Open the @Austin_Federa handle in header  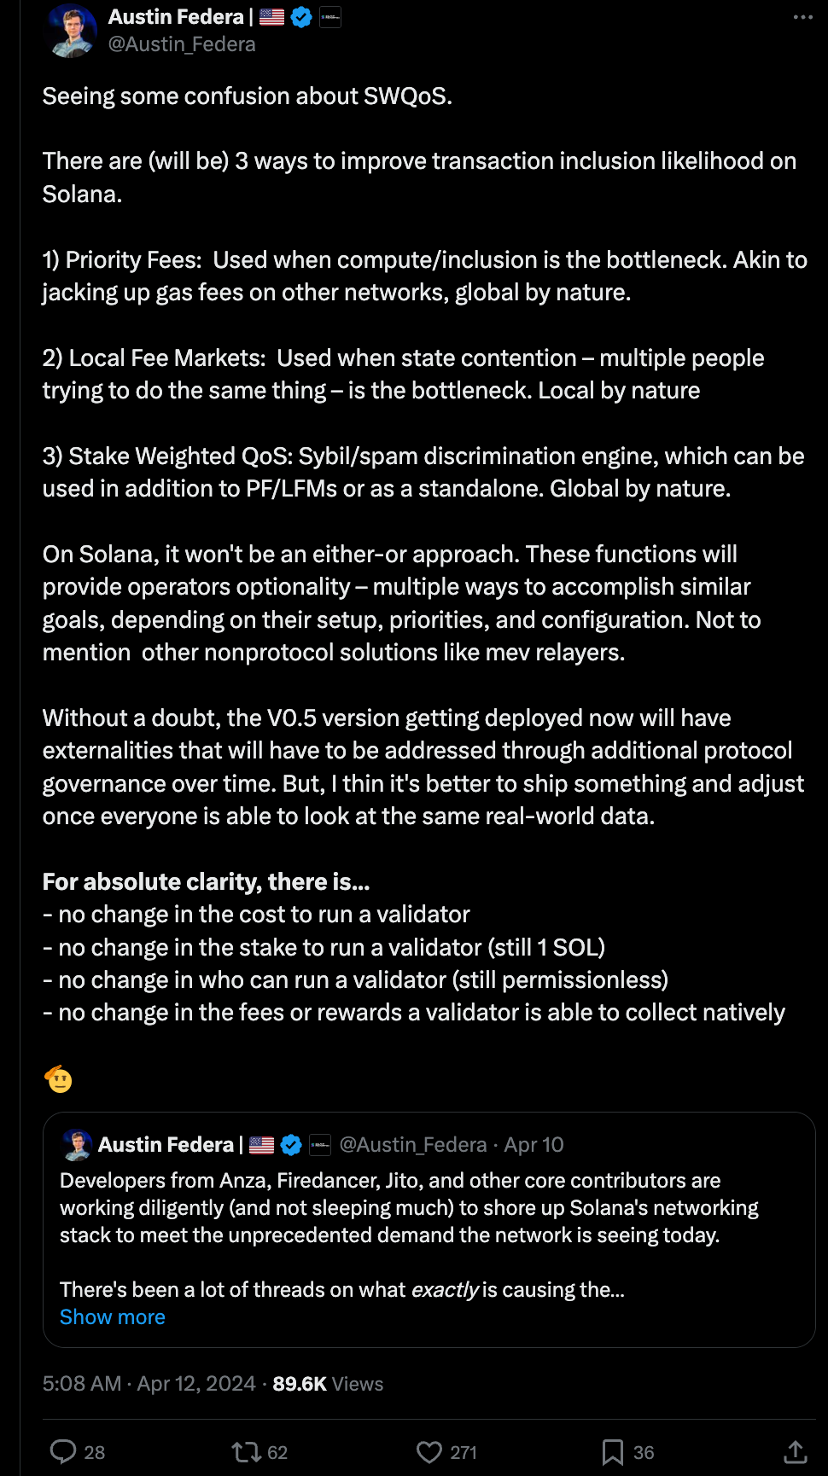(182, 44)
